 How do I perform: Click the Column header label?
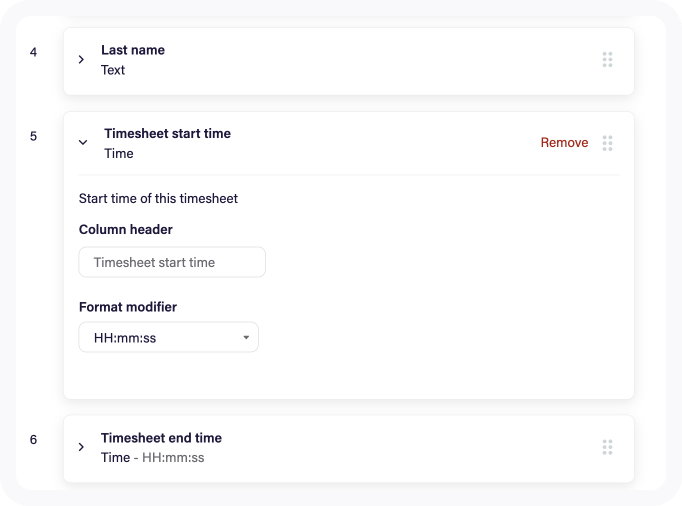point(126,229)
